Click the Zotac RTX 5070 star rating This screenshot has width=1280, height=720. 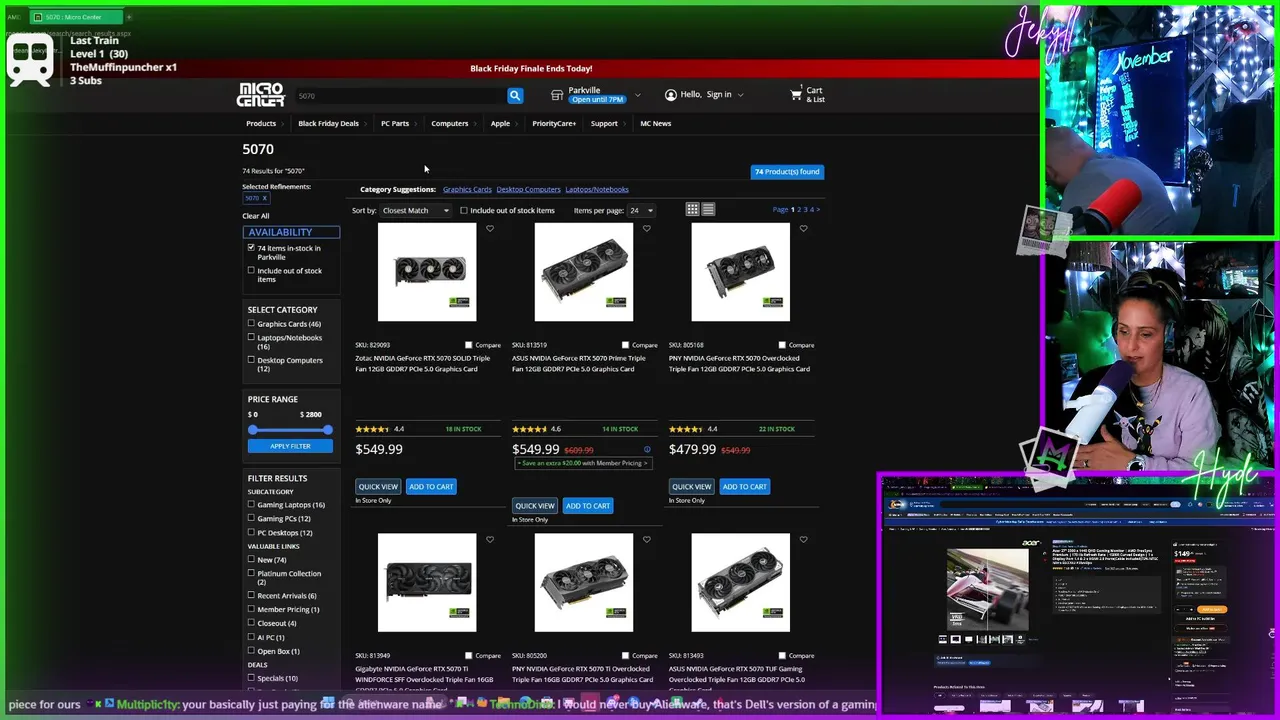[x=372, y=429]
